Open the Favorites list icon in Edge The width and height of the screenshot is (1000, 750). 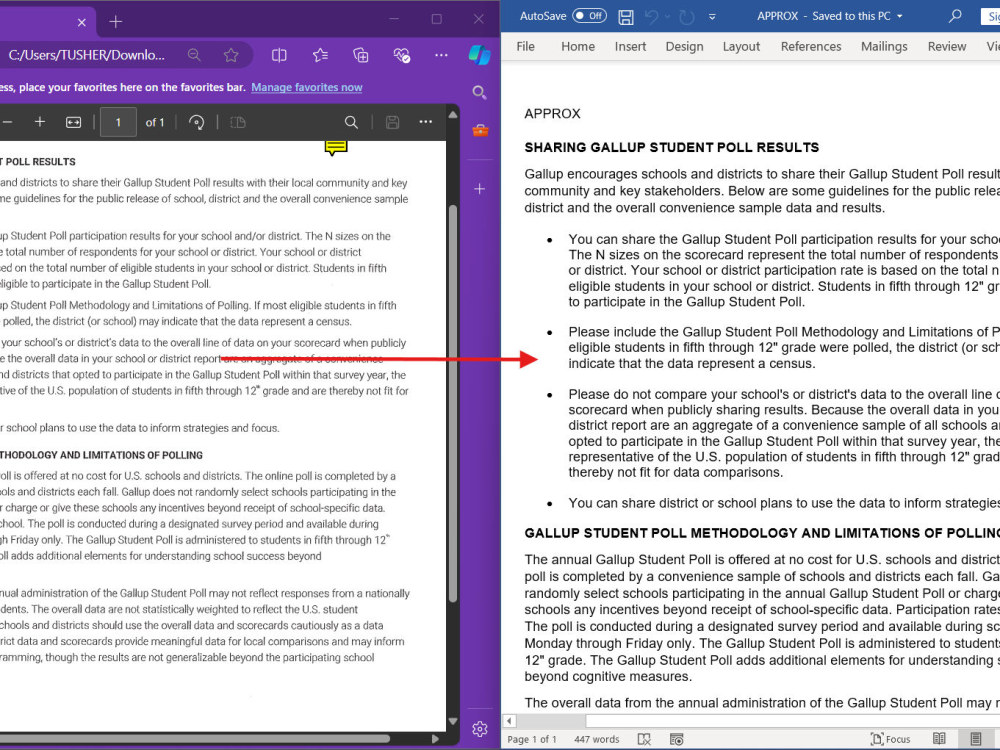320,55
